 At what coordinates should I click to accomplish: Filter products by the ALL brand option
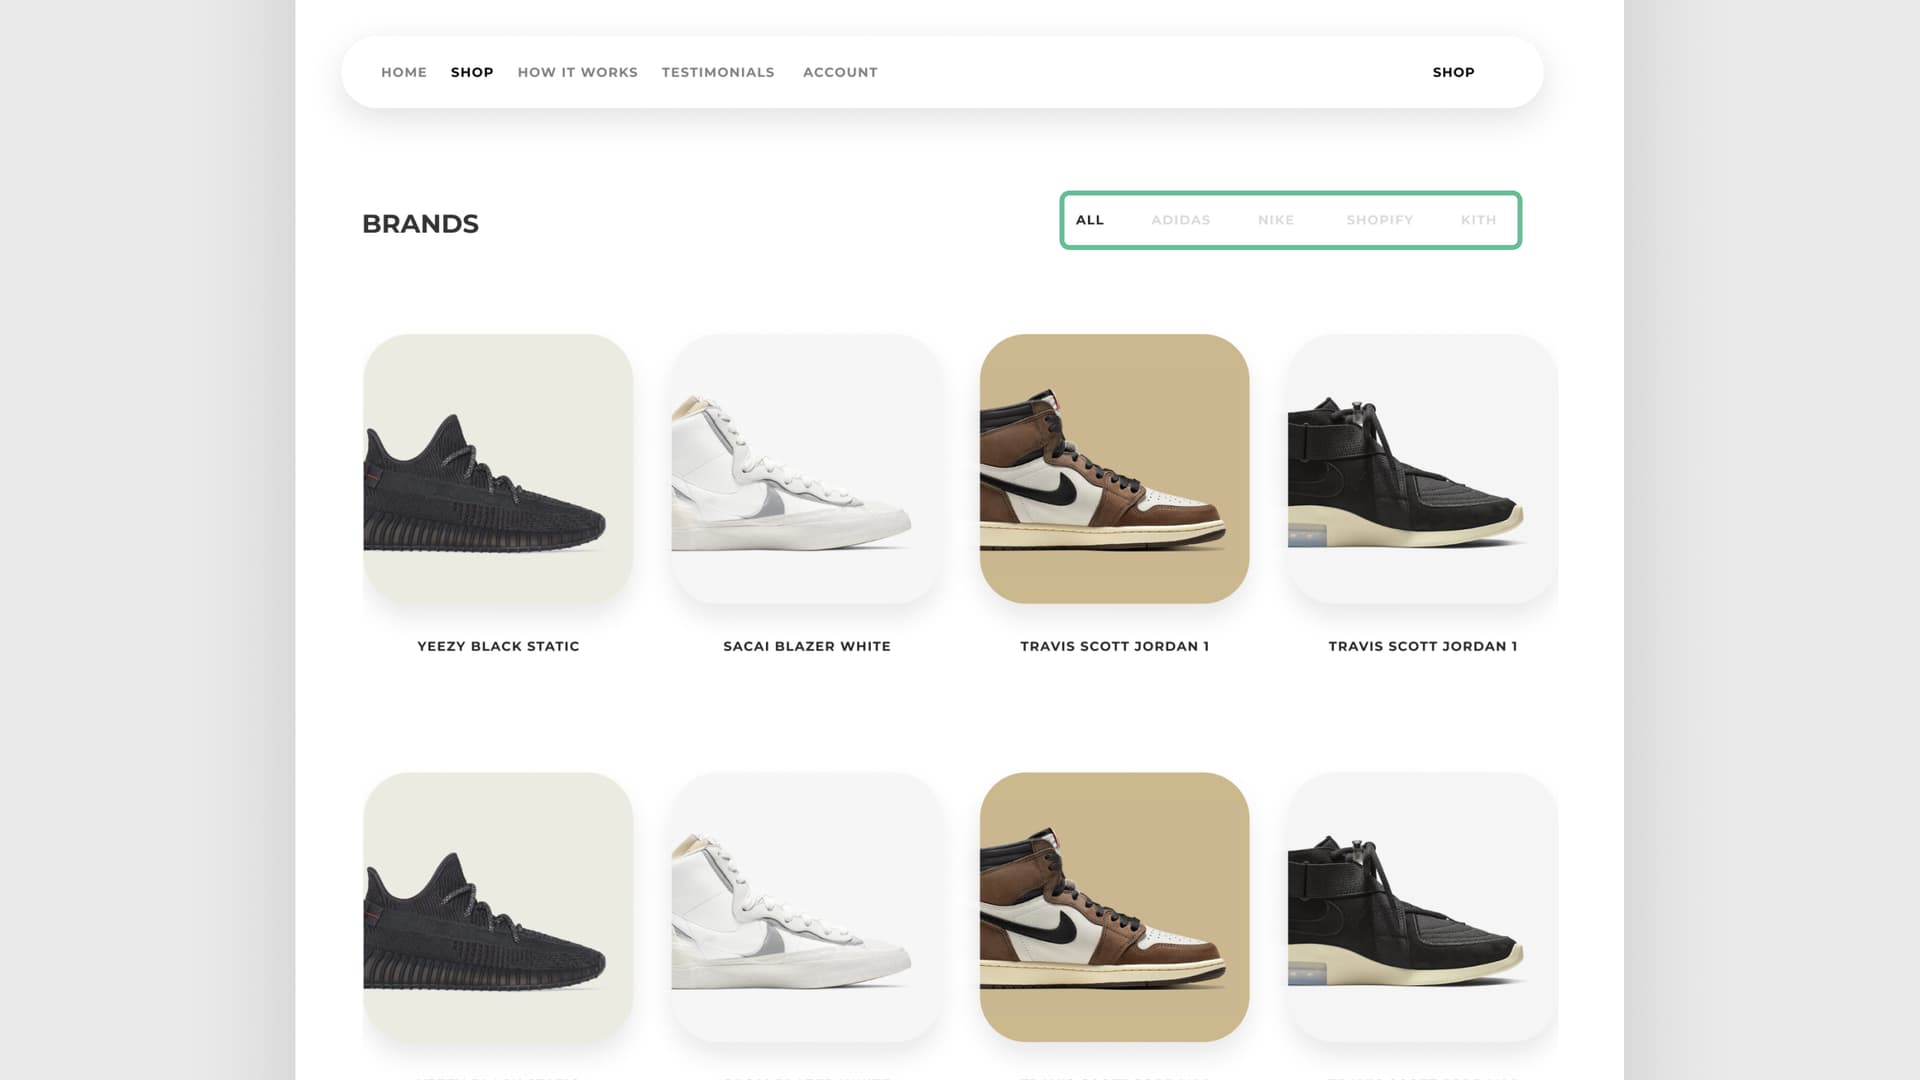1089,220
